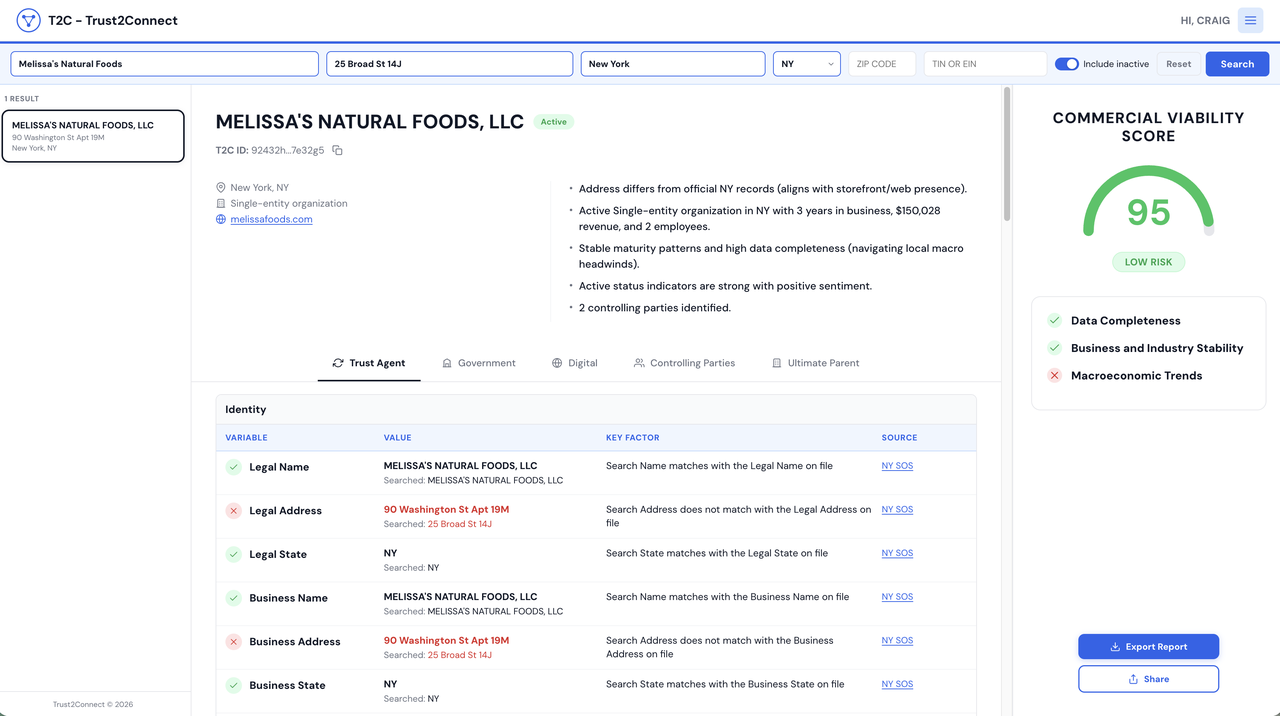The width and height of the screenshot is (1280, 716).
Task: Click the VALUE column header
Action: coord(397,438)
